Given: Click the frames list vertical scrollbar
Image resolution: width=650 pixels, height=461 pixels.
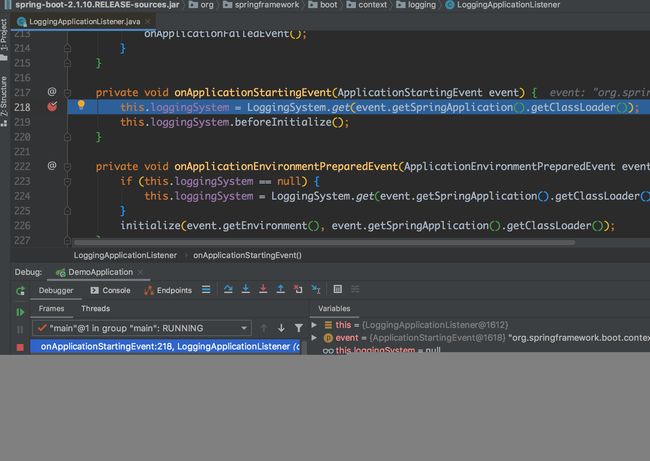Looking at the screenshot, I should click(x=304, y=347).
